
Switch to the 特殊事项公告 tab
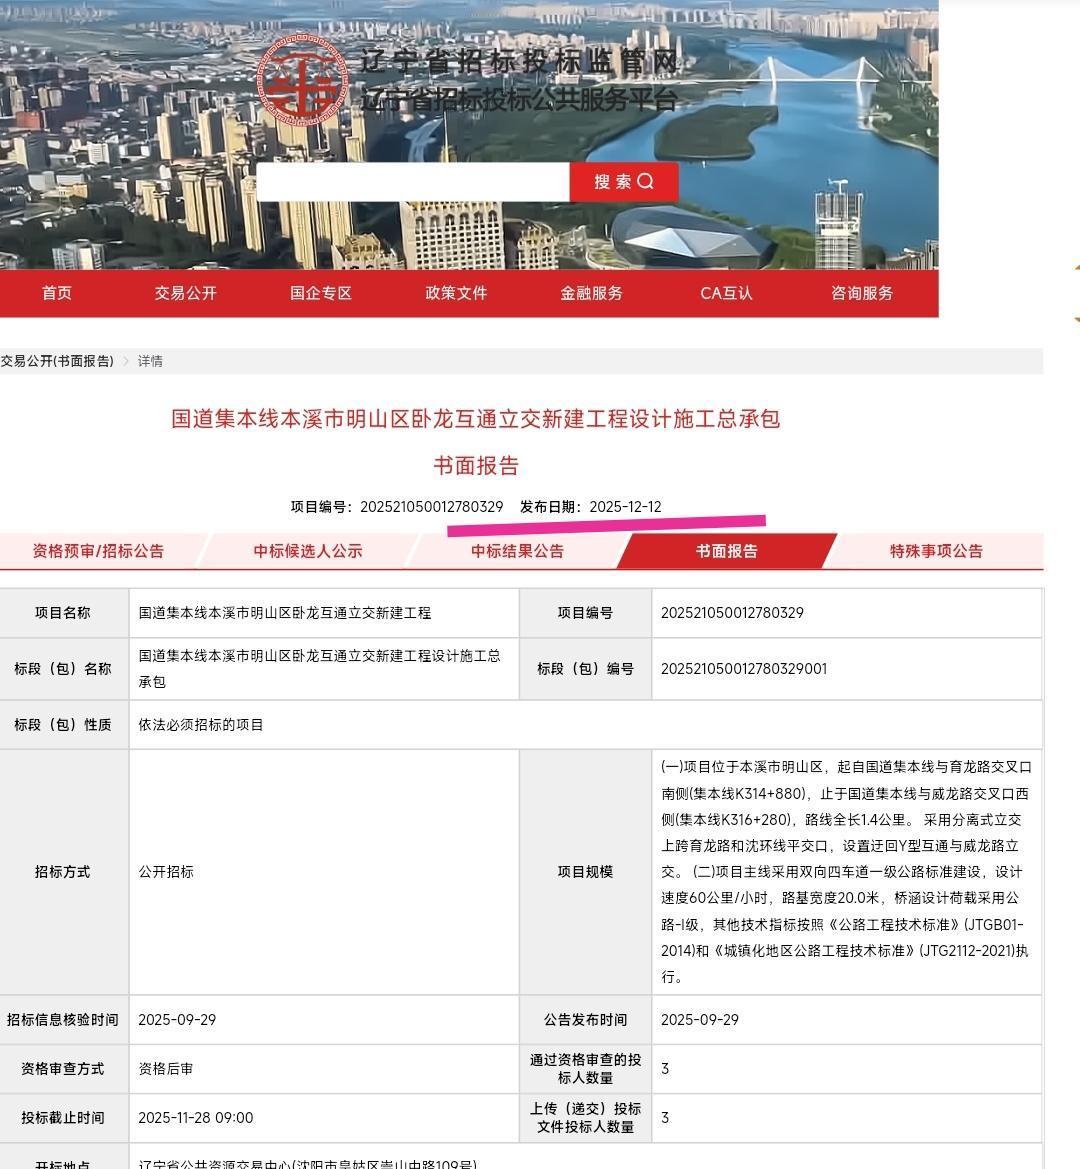pyautogui.click(x=935, y=550)
